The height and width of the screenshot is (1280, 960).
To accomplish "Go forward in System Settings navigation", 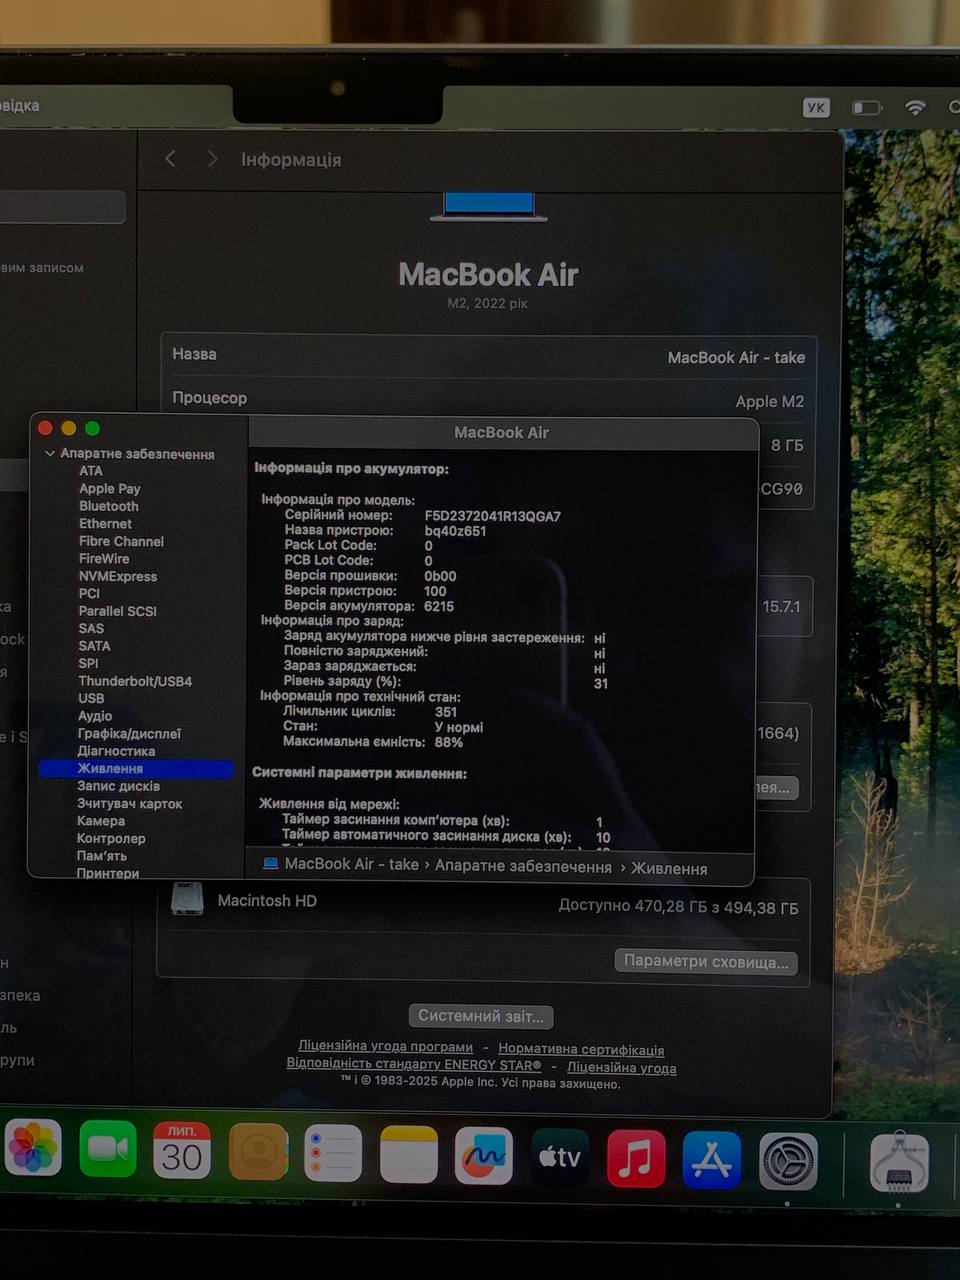I will click(212, 159).
